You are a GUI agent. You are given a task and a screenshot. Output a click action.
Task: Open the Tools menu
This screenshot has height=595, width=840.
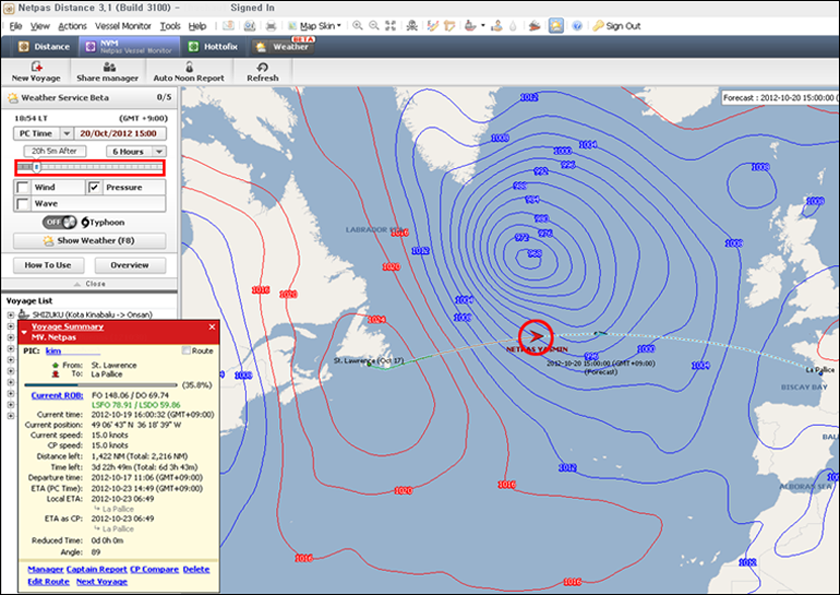[170, 26]
